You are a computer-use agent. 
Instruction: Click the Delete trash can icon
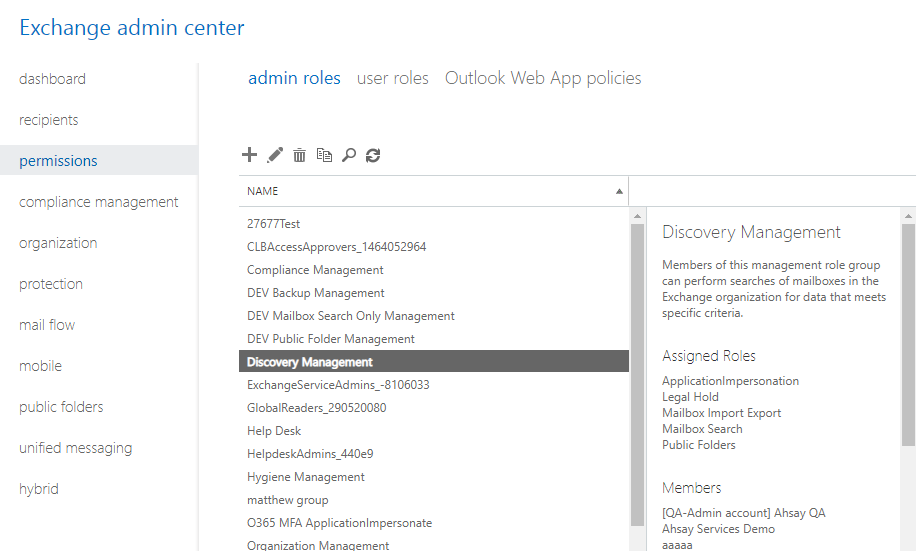pos(299,155)
